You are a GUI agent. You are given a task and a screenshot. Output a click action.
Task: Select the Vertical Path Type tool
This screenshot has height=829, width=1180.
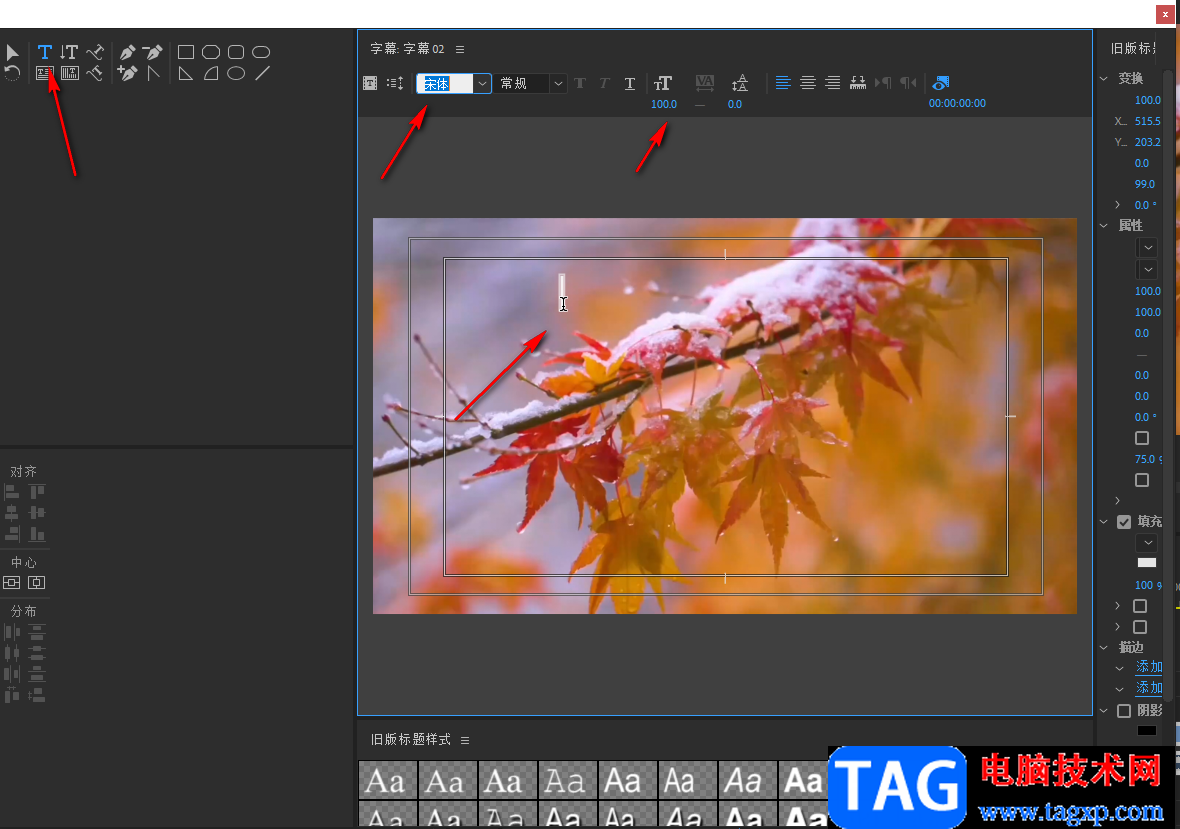pos(95,73)
